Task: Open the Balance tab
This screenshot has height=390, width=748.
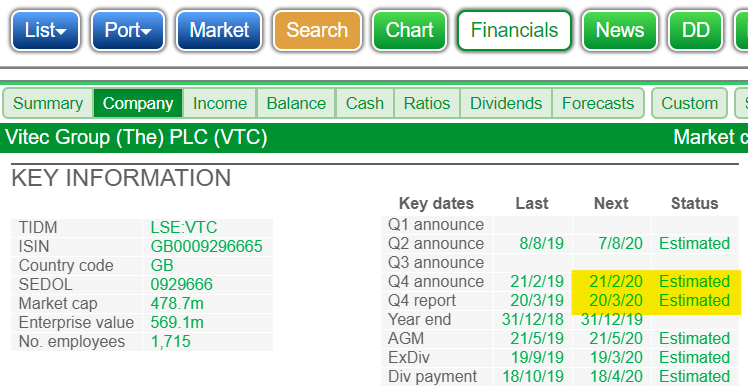Action: point(296,103)
